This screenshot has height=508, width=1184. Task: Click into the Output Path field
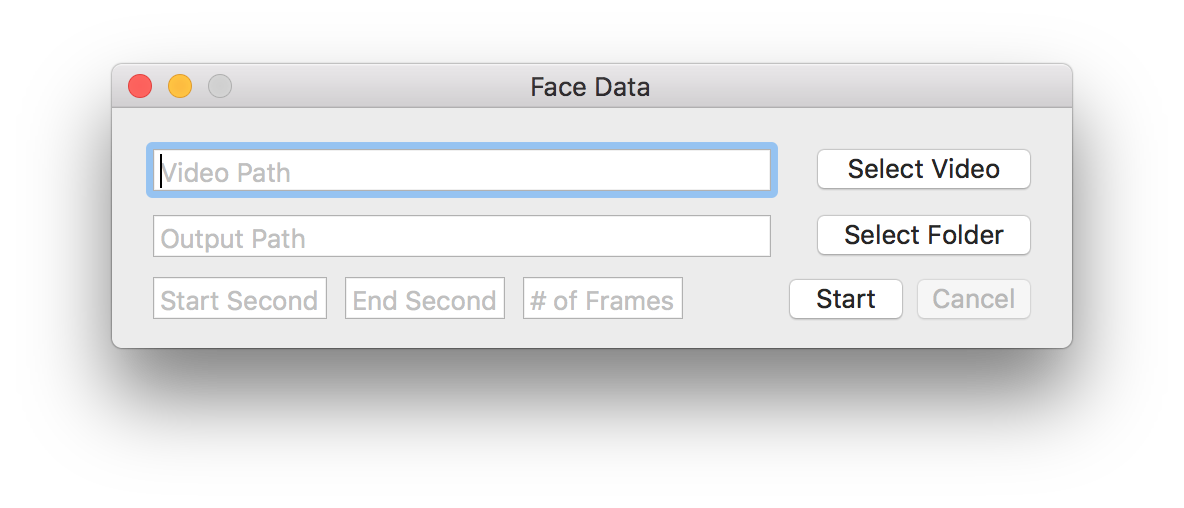coord(462,237)
